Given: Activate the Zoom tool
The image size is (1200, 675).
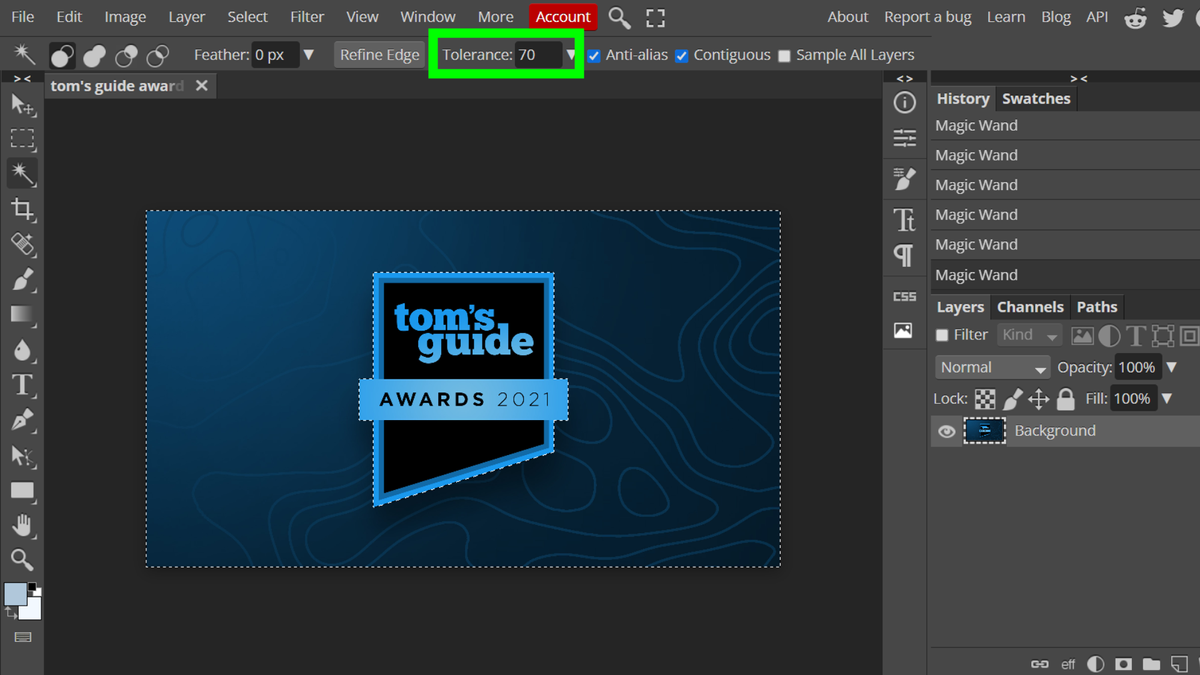Looking at the screenshot, I should pyautogui.click(x=22, y=560).
